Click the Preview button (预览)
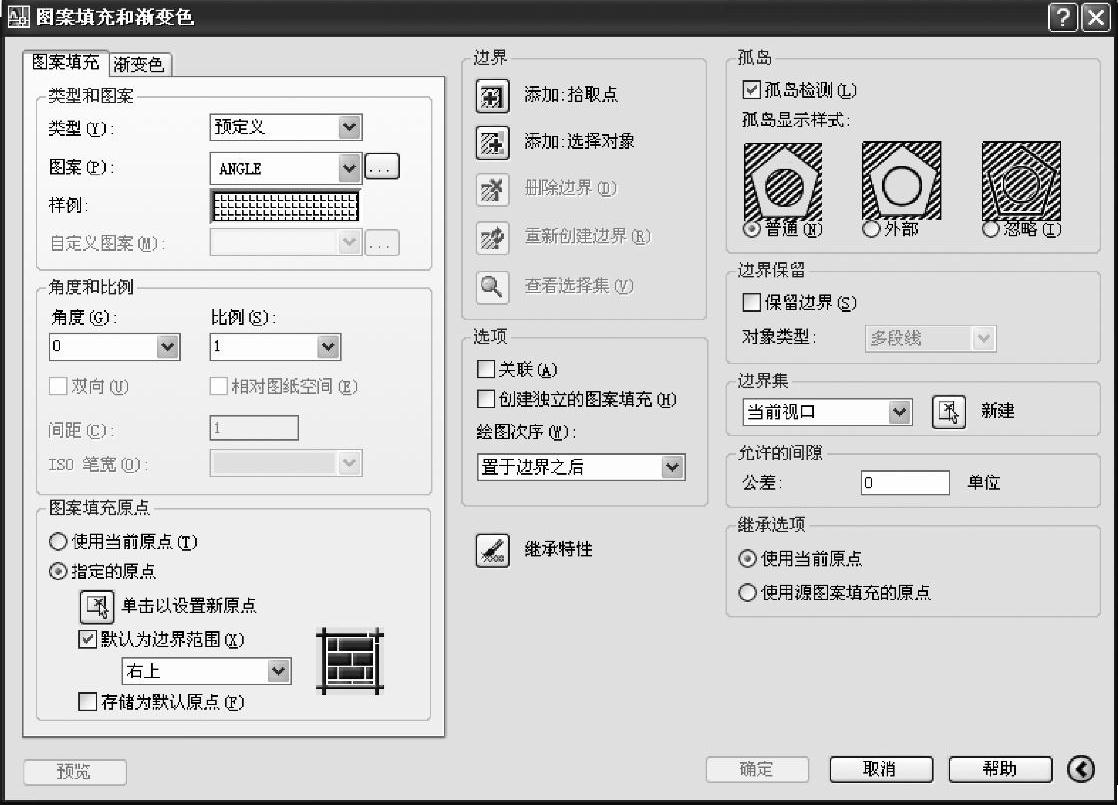Viewport: 1118px width, 805px height. (x=75, y=771)
